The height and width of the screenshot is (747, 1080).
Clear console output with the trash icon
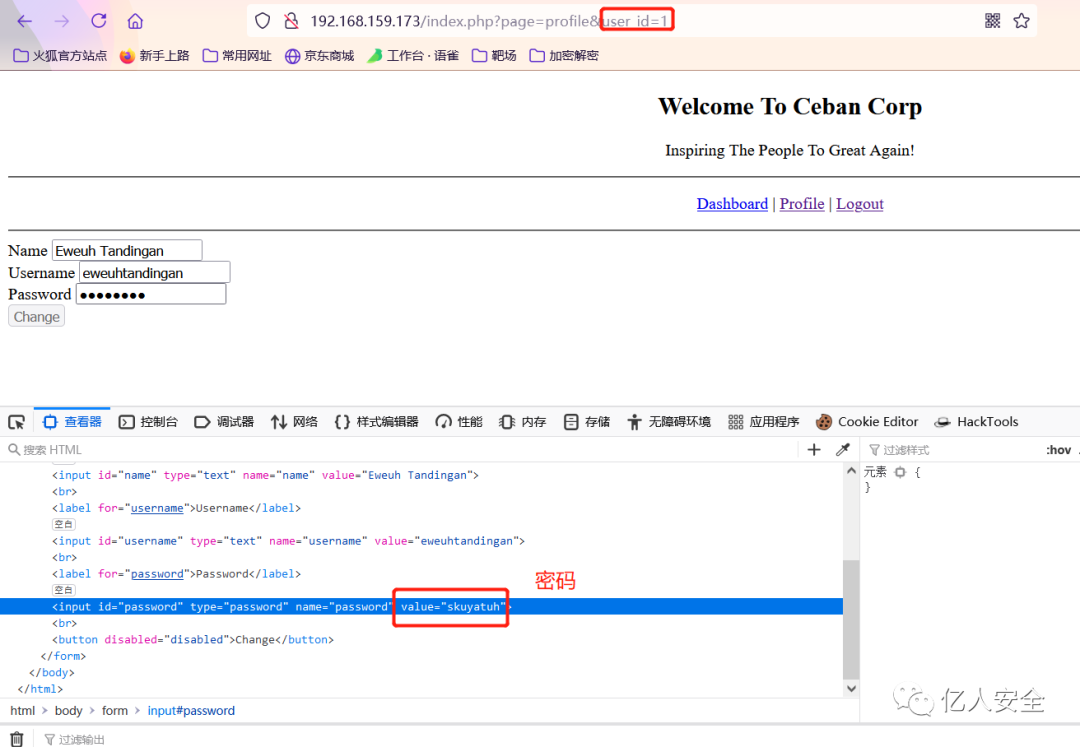(x=17, y=739)
